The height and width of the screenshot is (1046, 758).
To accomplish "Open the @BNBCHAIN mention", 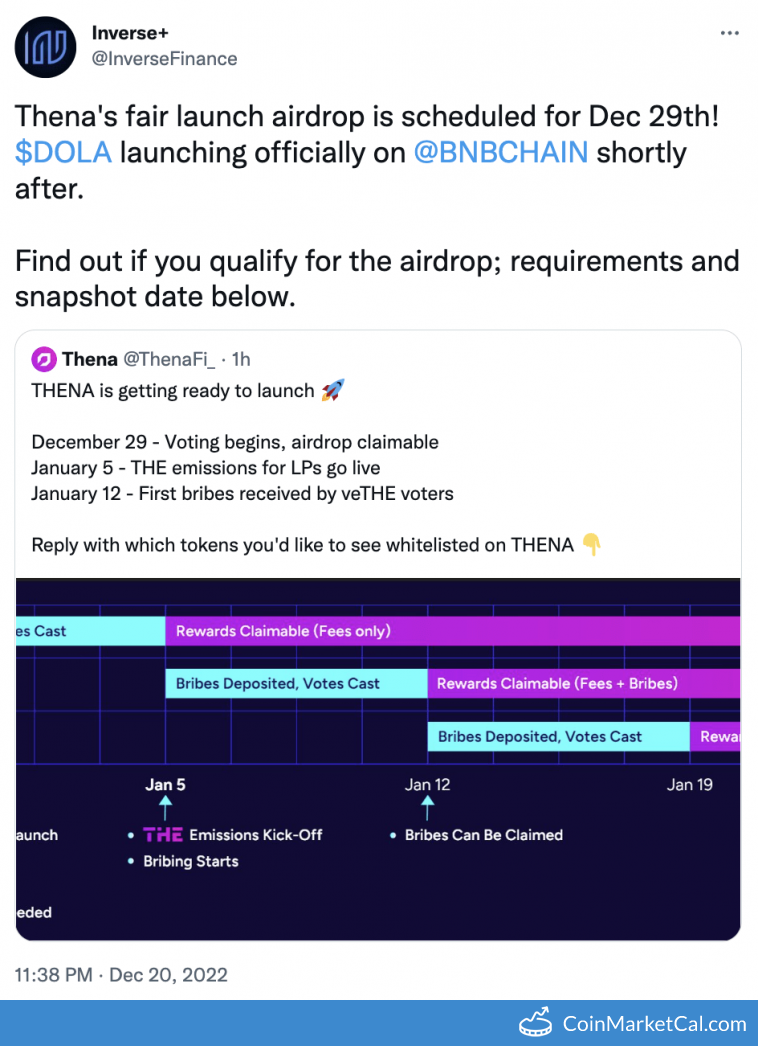I will [x=500, y=151].
